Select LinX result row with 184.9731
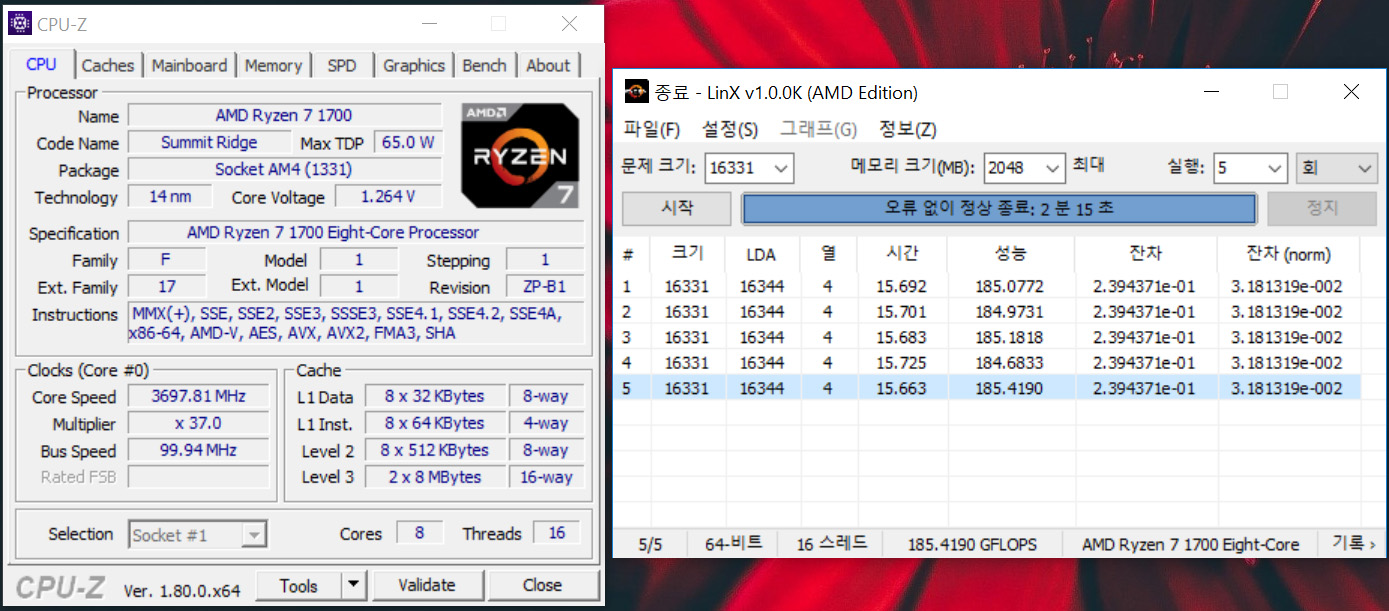The width and height of the screenshot is (1389, 611). click(986, 312)
